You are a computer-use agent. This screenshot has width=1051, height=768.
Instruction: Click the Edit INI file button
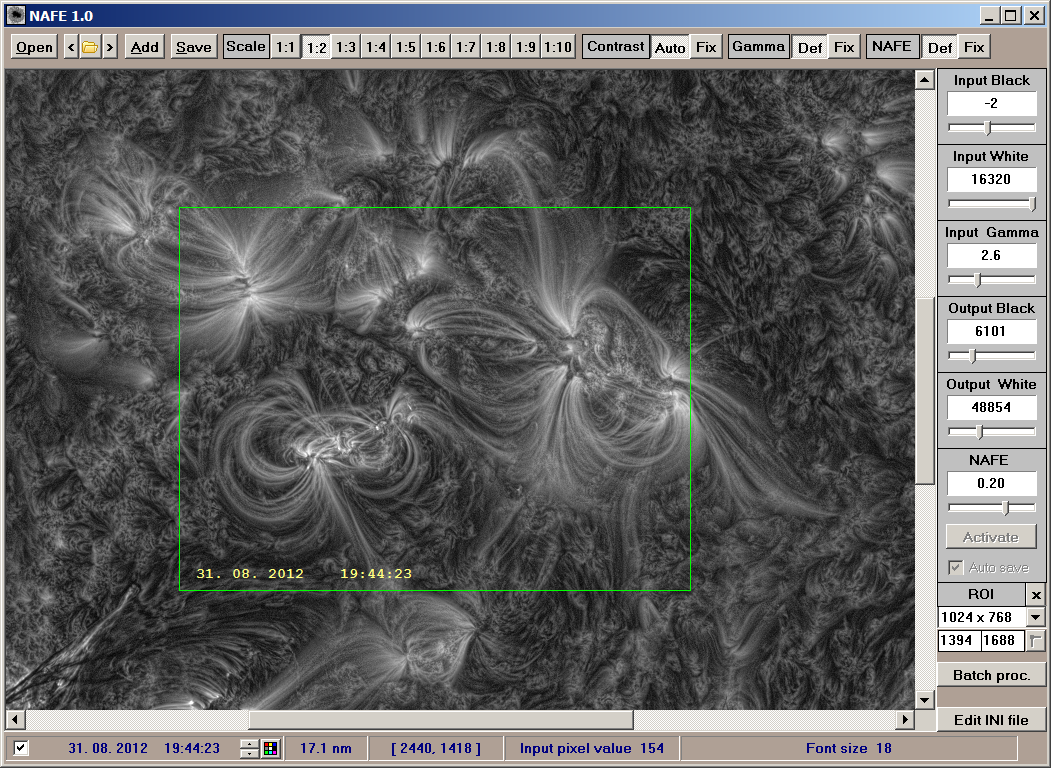(991, 720)
